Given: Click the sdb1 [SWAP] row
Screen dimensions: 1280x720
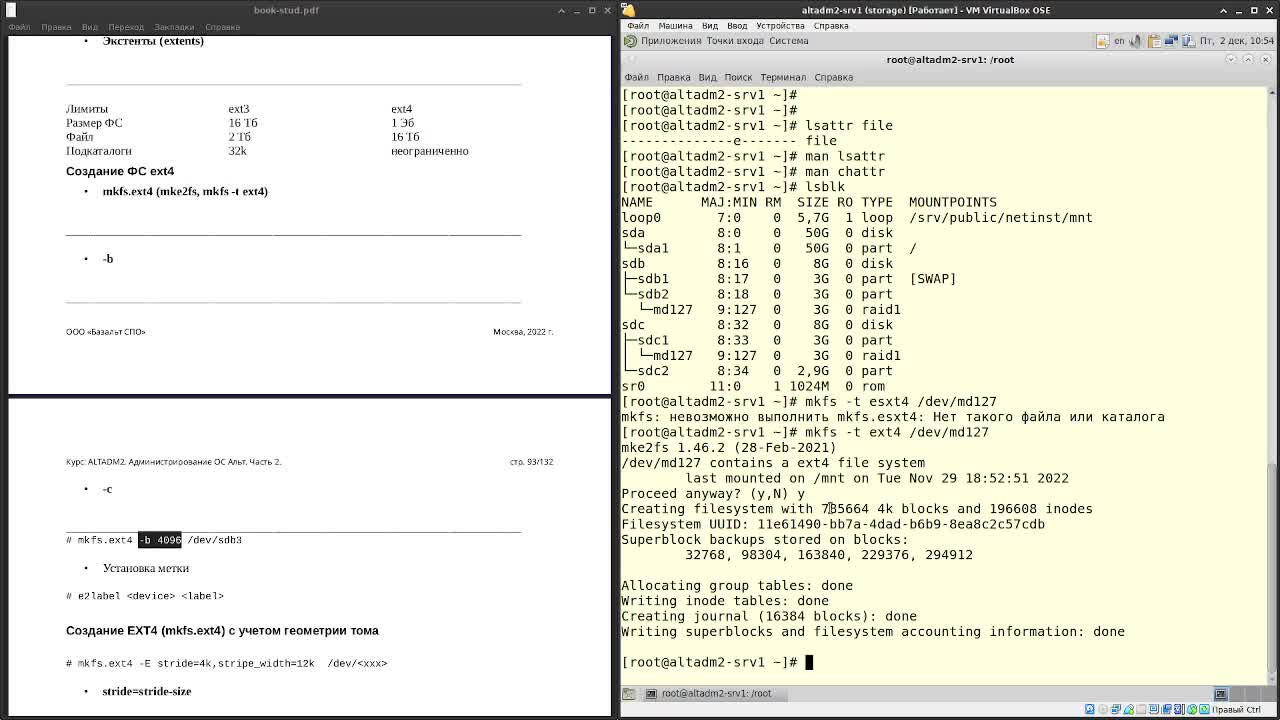Looking at the screenshot, I should (x=789, y=279).
